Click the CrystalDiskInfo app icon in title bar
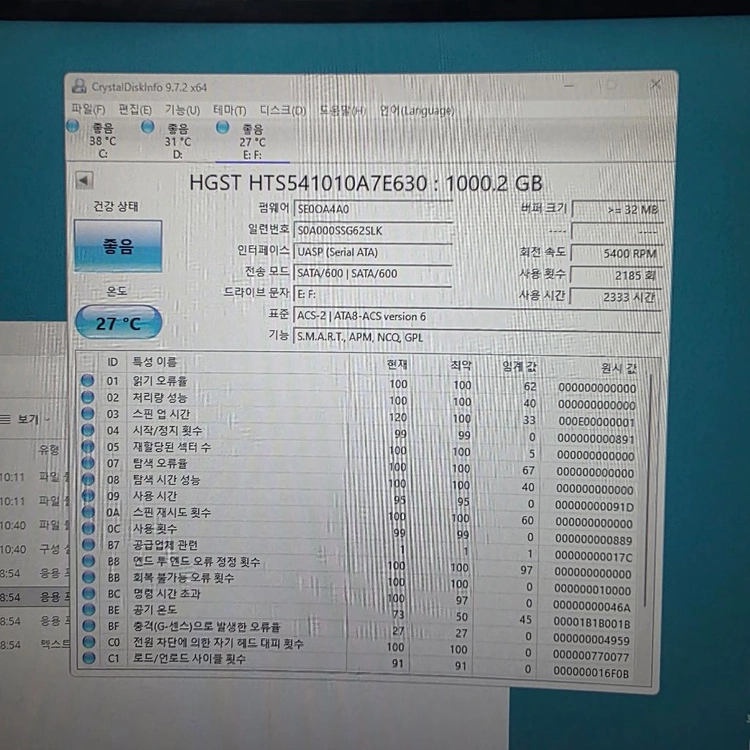750x750 pixels. click(x=78, y=86)
